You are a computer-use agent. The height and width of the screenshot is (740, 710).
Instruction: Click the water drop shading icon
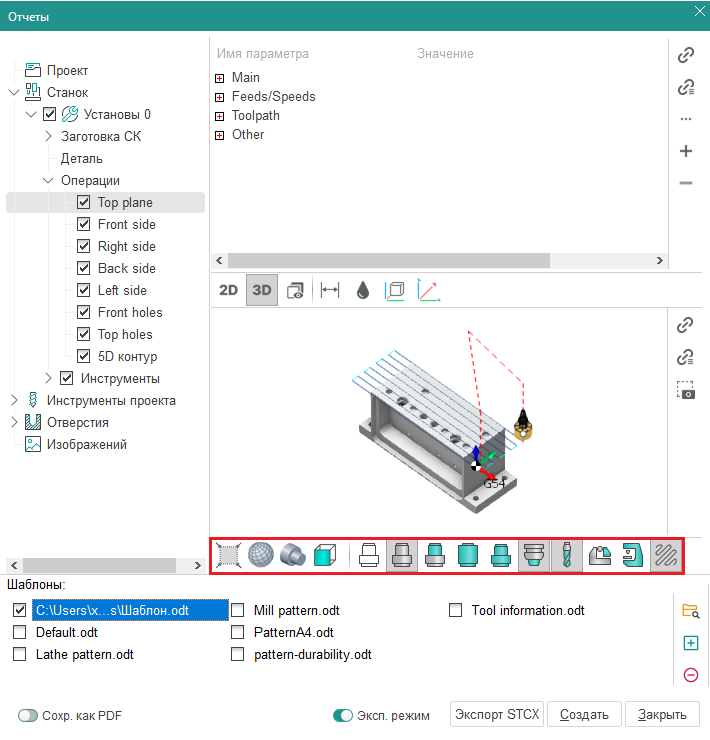[362, 290]
